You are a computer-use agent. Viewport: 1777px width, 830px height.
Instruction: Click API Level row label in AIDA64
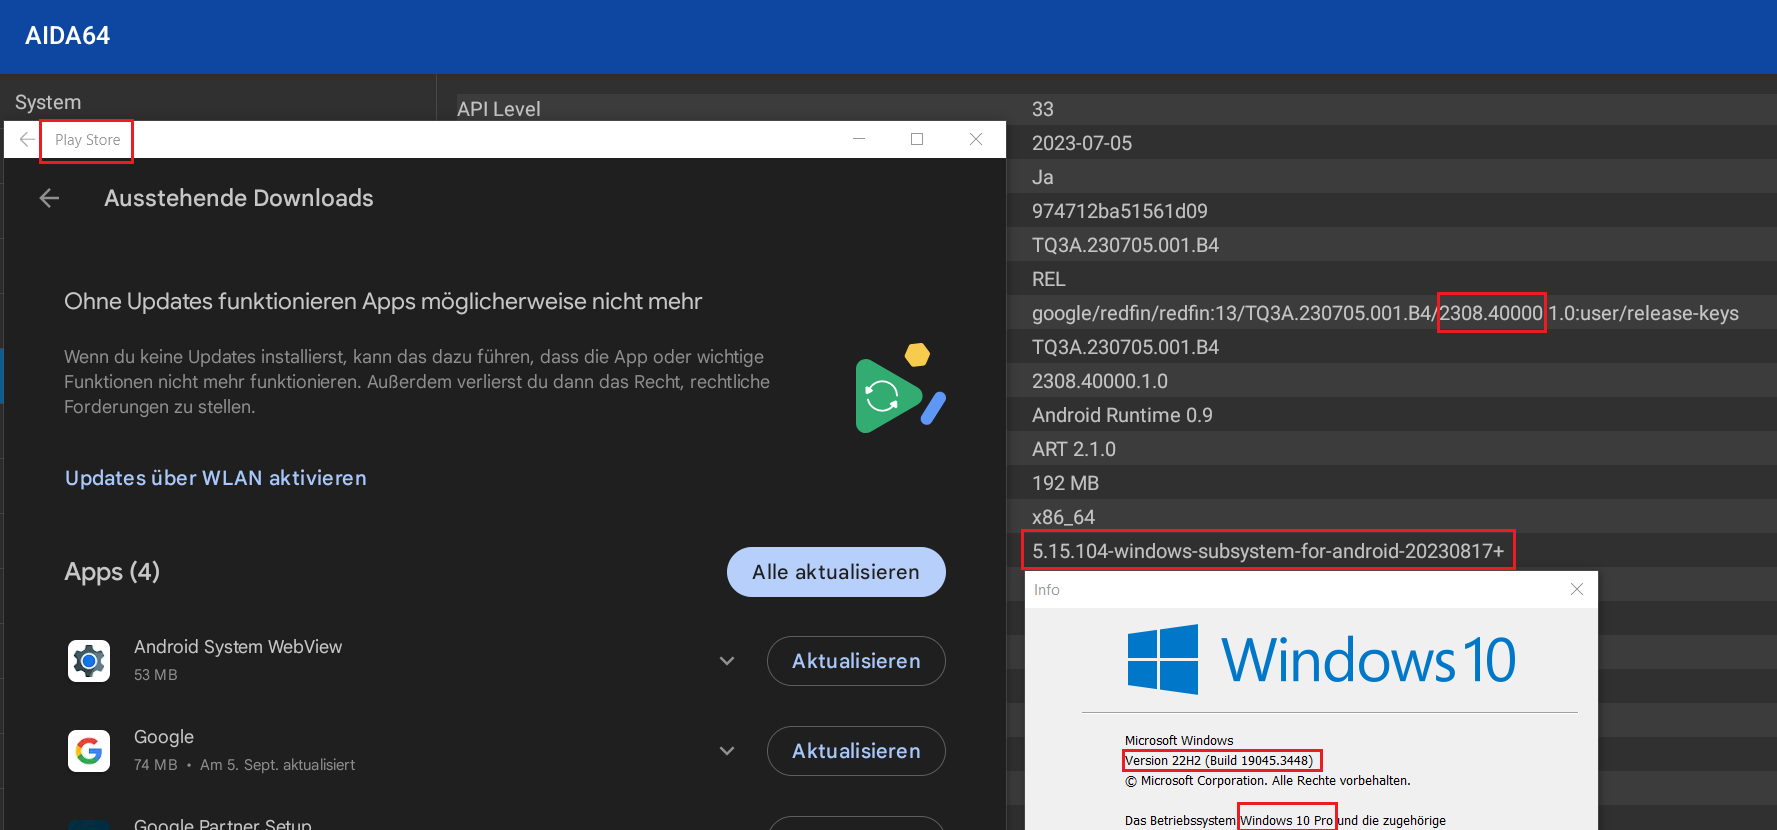click(x=499, y=109)
